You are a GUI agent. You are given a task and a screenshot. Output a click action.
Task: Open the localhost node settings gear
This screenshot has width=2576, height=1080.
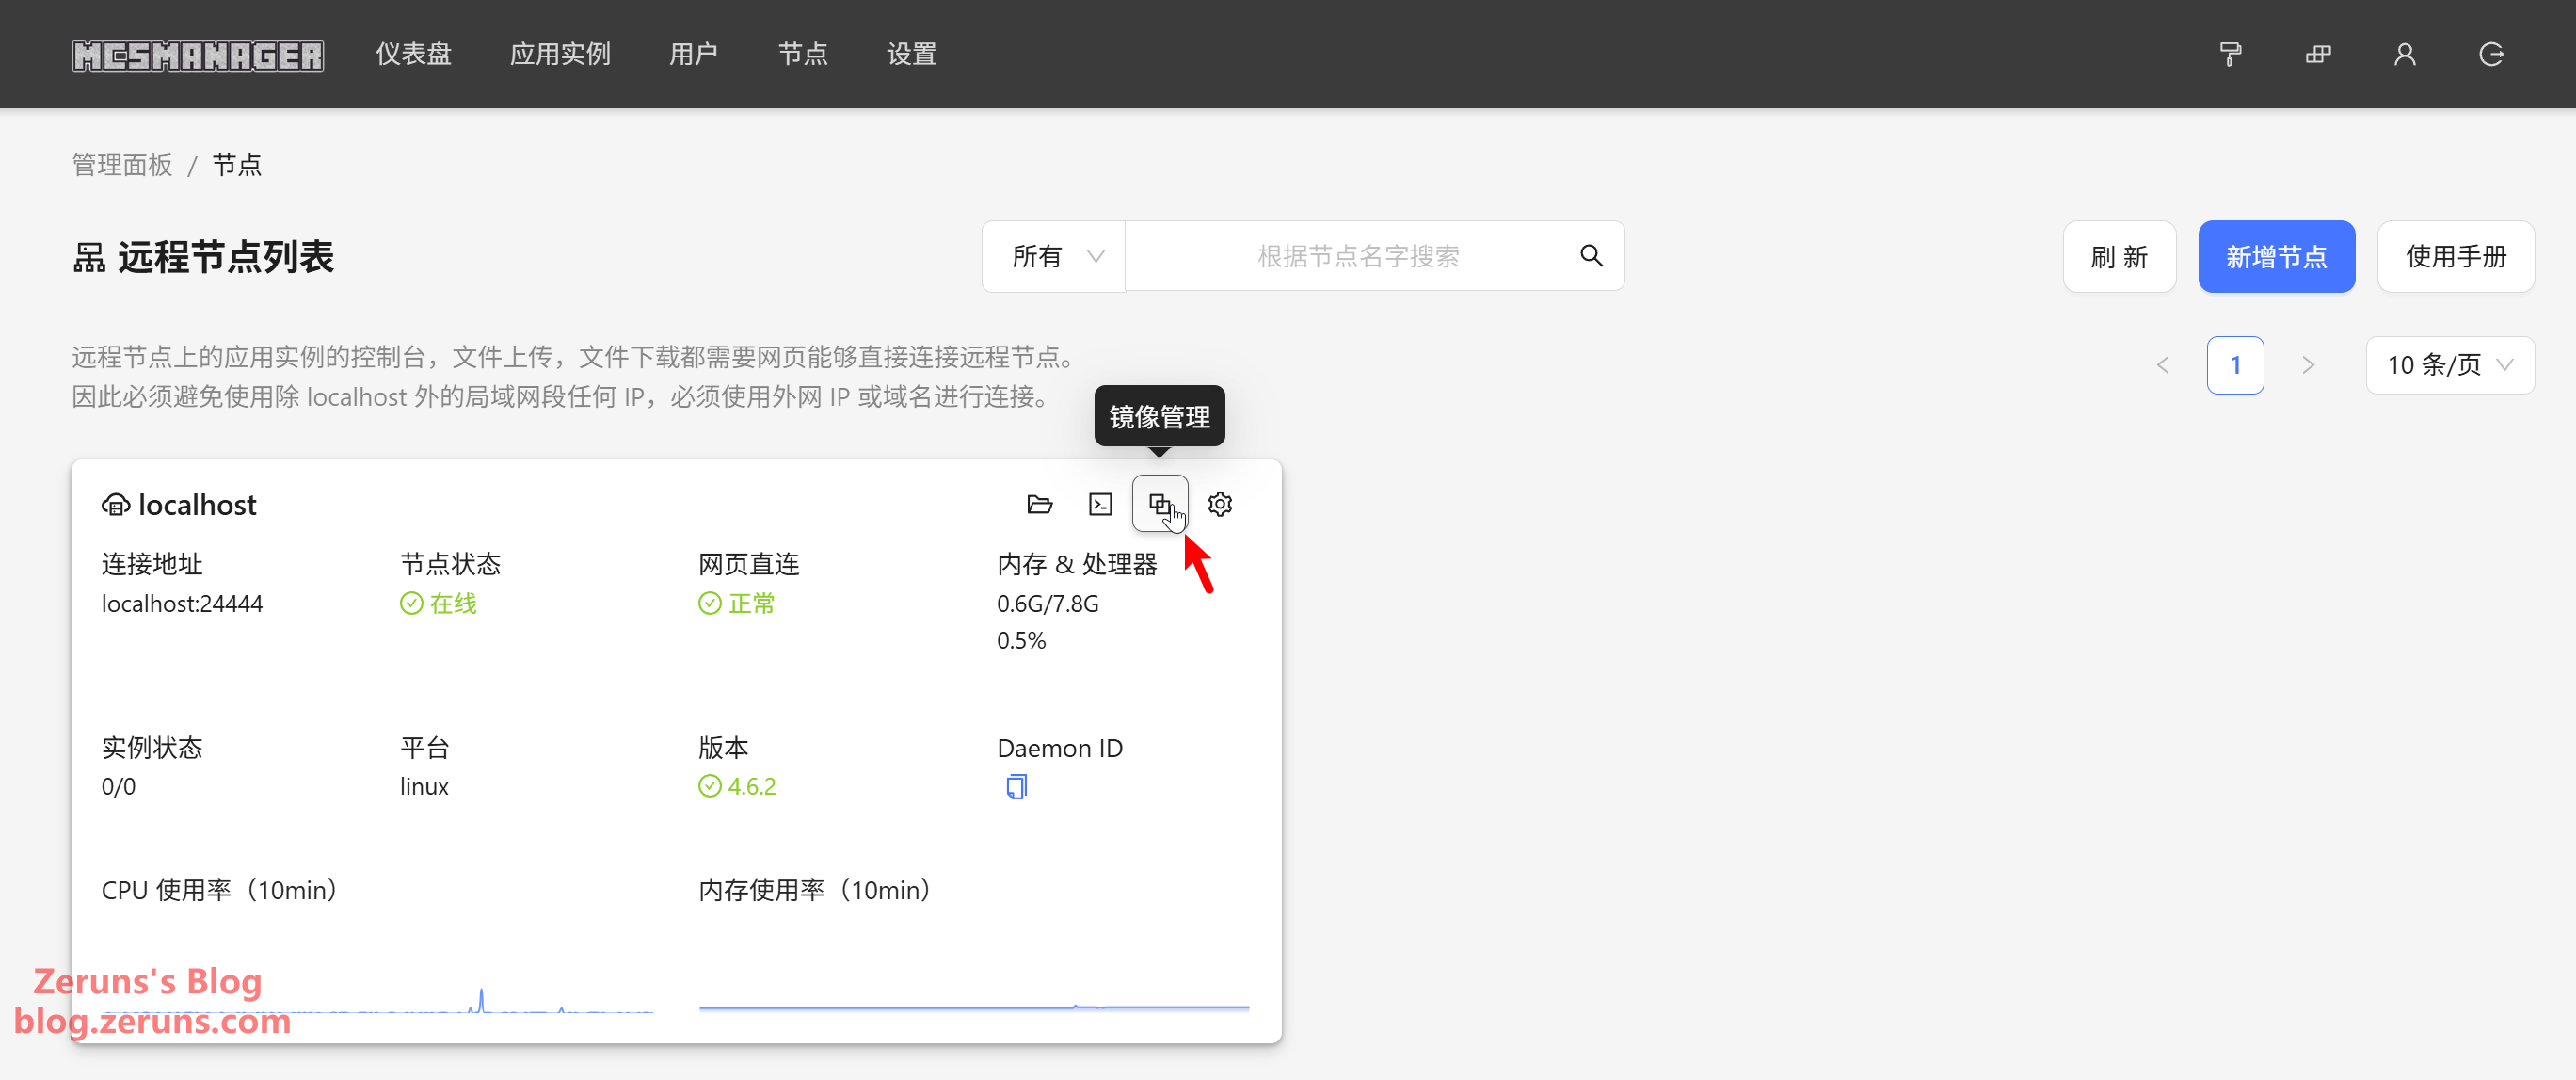(1220, 504)
